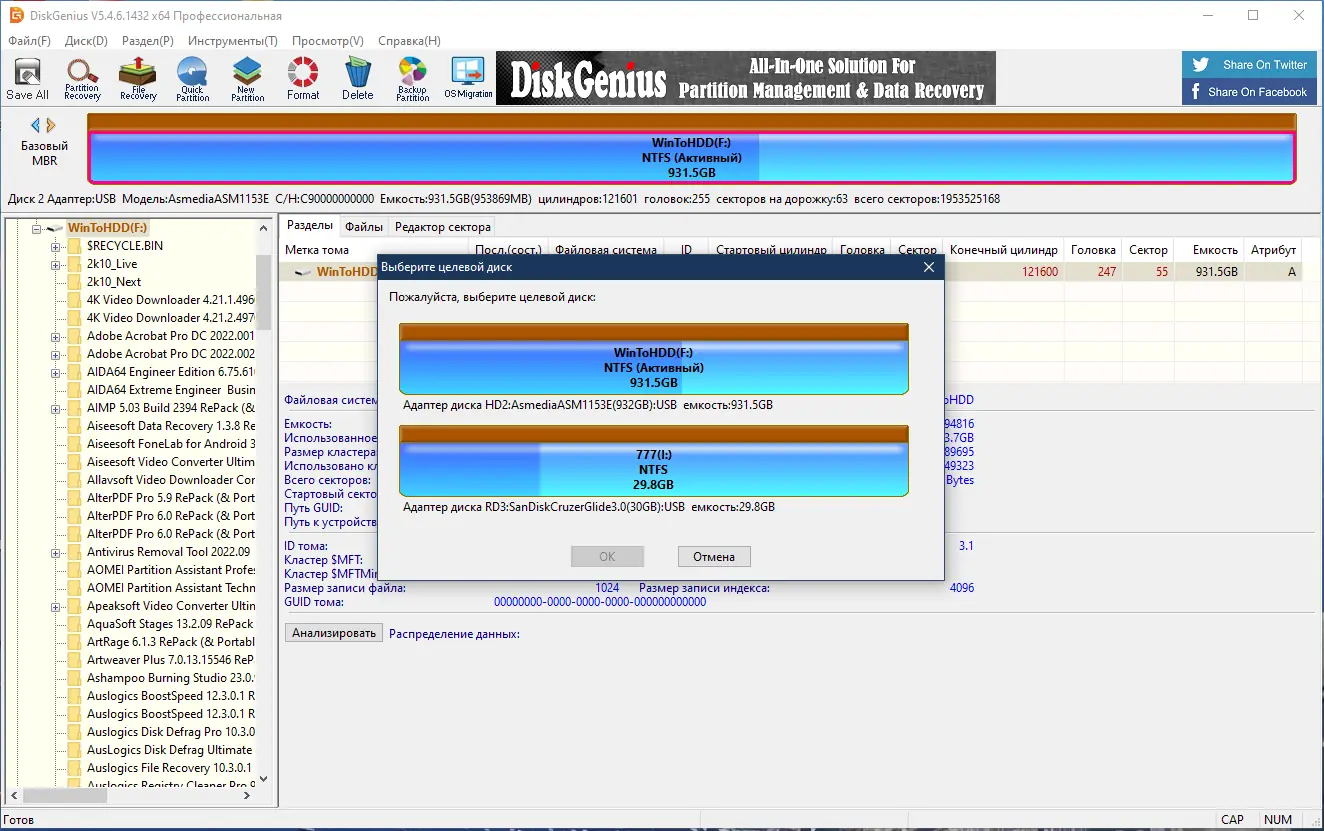Switch to the Файлы tab
The width and height of the screenshot is (1324, 831).
coord(364,227)
